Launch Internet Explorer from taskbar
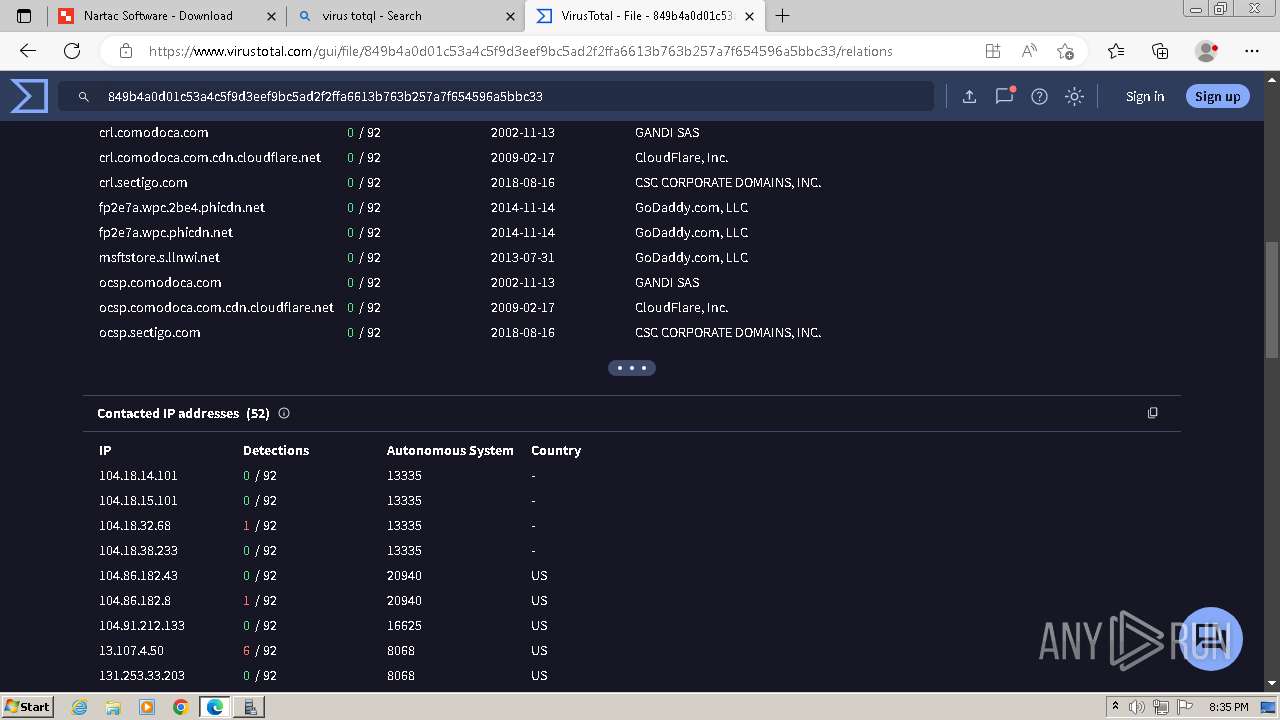The height and width of the screenshot is (720, 1280). click(80, 706)
